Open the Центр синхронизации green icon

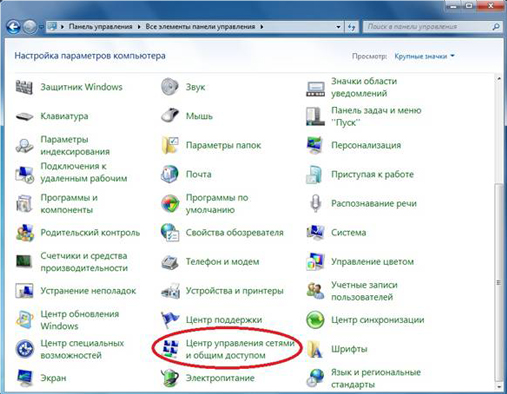(x=315, y=320)
